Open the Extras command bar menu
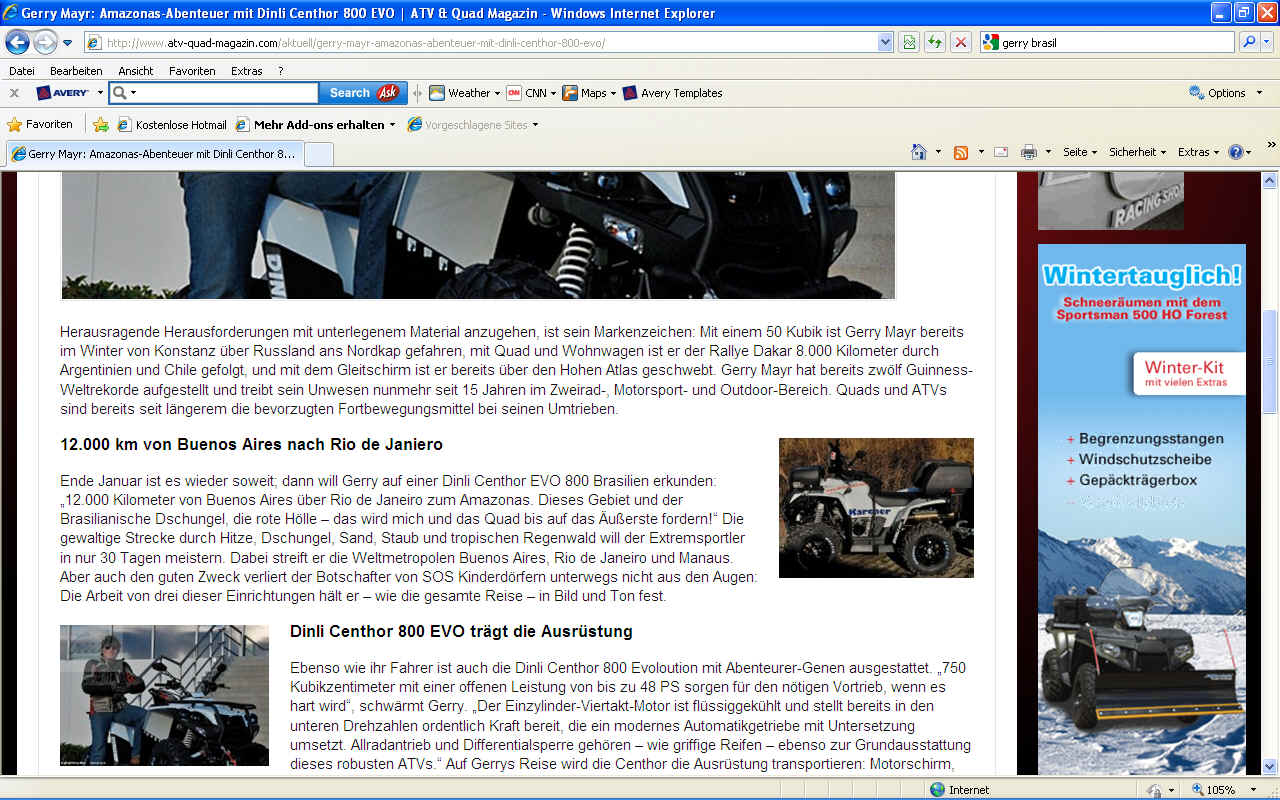The image size is (1280, 800). [1198, 152]
